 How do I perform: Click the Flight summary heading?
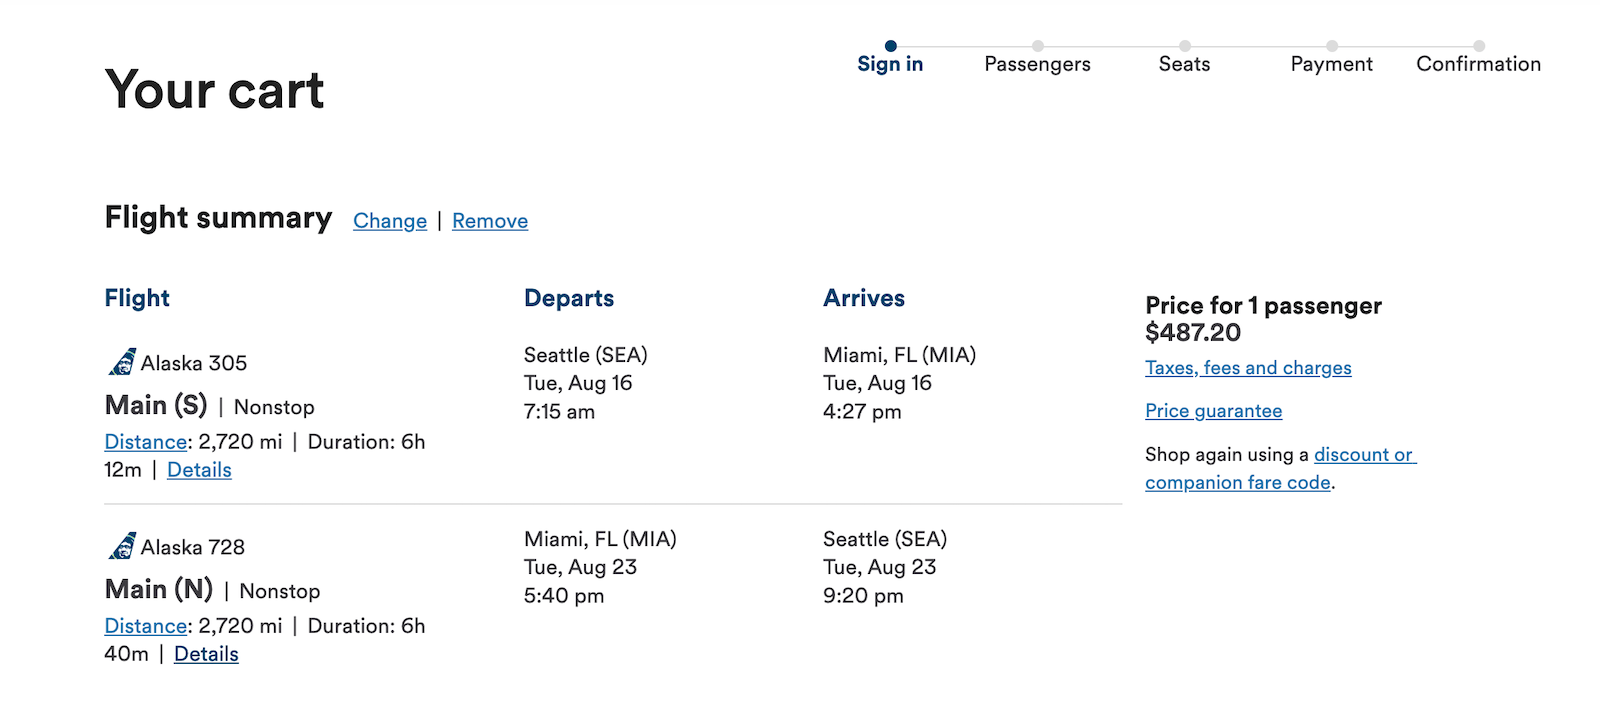point(218,217)
